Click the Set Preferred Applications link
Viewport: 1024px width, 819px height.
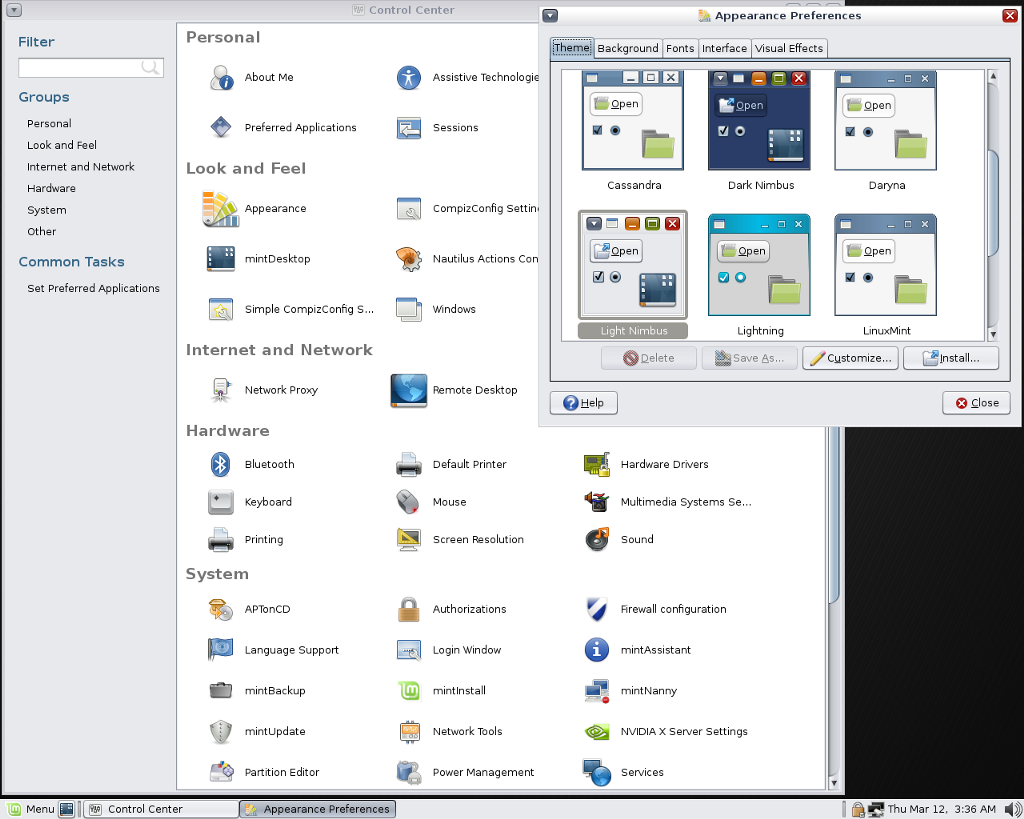(x=93, y=288)
